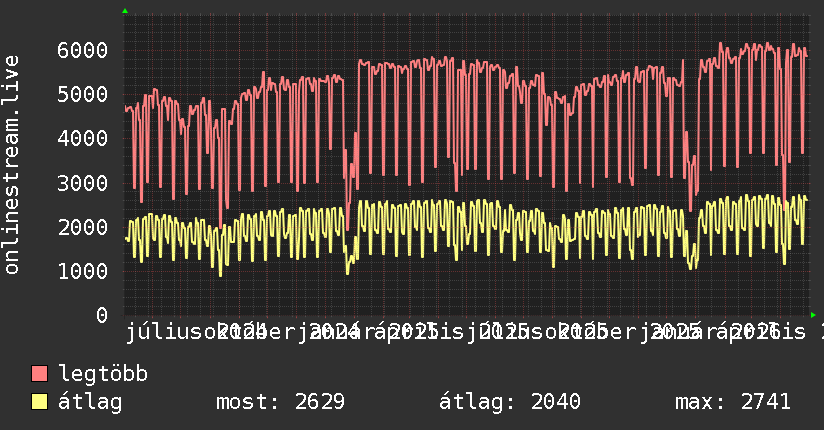Click the 'átlag: 2040' statistic
824x430 pixels.
(510, 402)
